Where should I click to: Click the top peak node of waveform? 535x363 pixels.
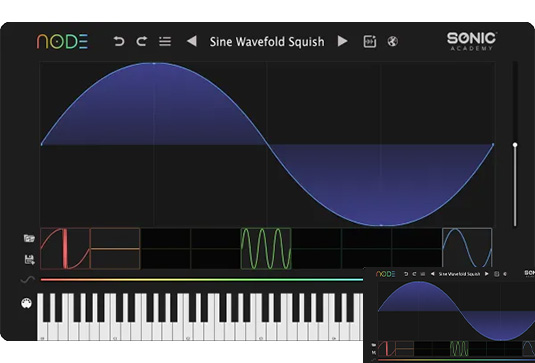tap(154, 63)
